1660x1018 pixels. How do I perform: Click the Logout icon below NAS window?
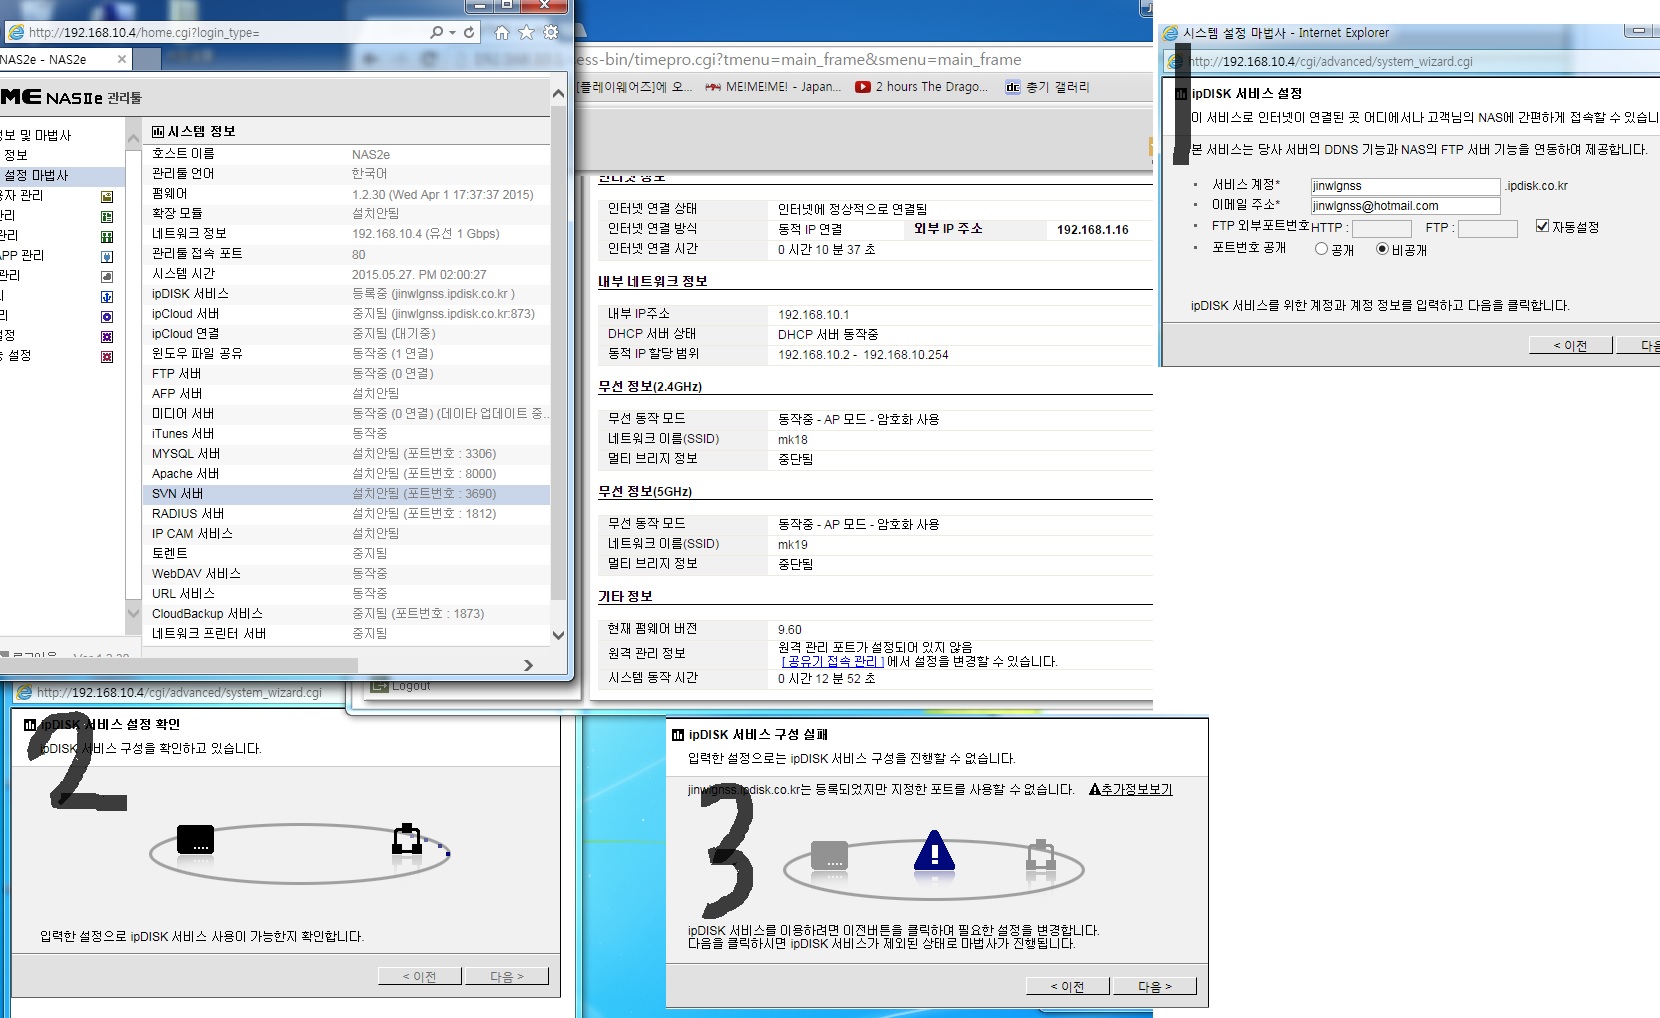[379, 686]
